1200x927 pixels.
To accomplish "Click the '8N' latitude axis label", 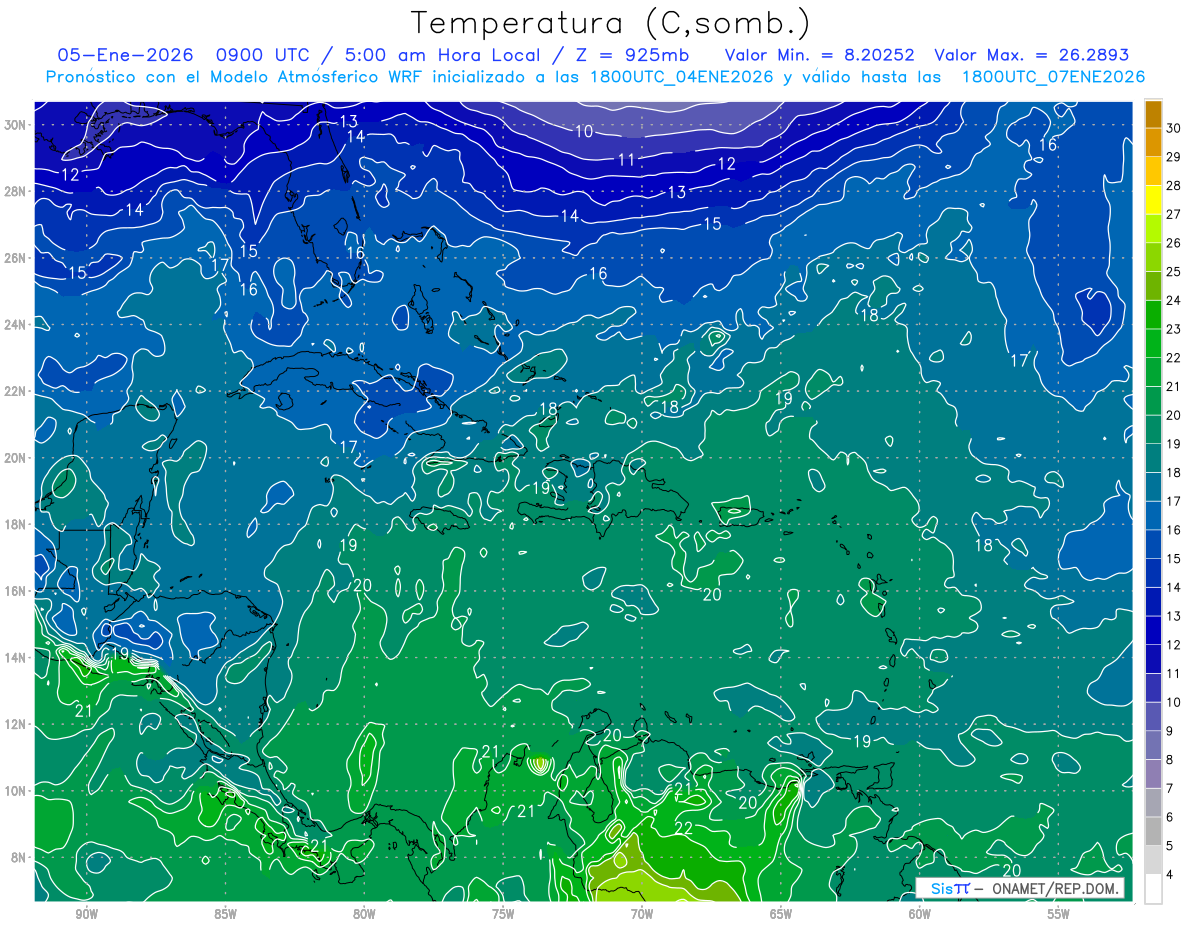I will [20, 857].
